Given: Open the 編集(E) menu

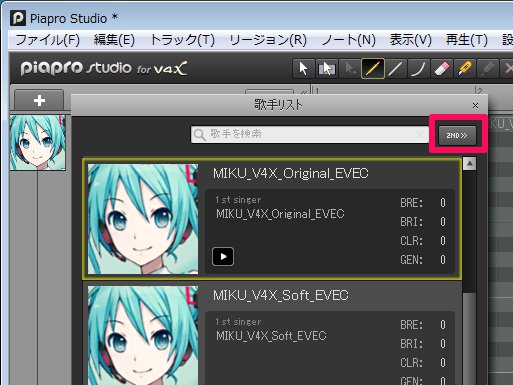Looking at the screenshot, I should pyautogui.click(x=114, y=40).
